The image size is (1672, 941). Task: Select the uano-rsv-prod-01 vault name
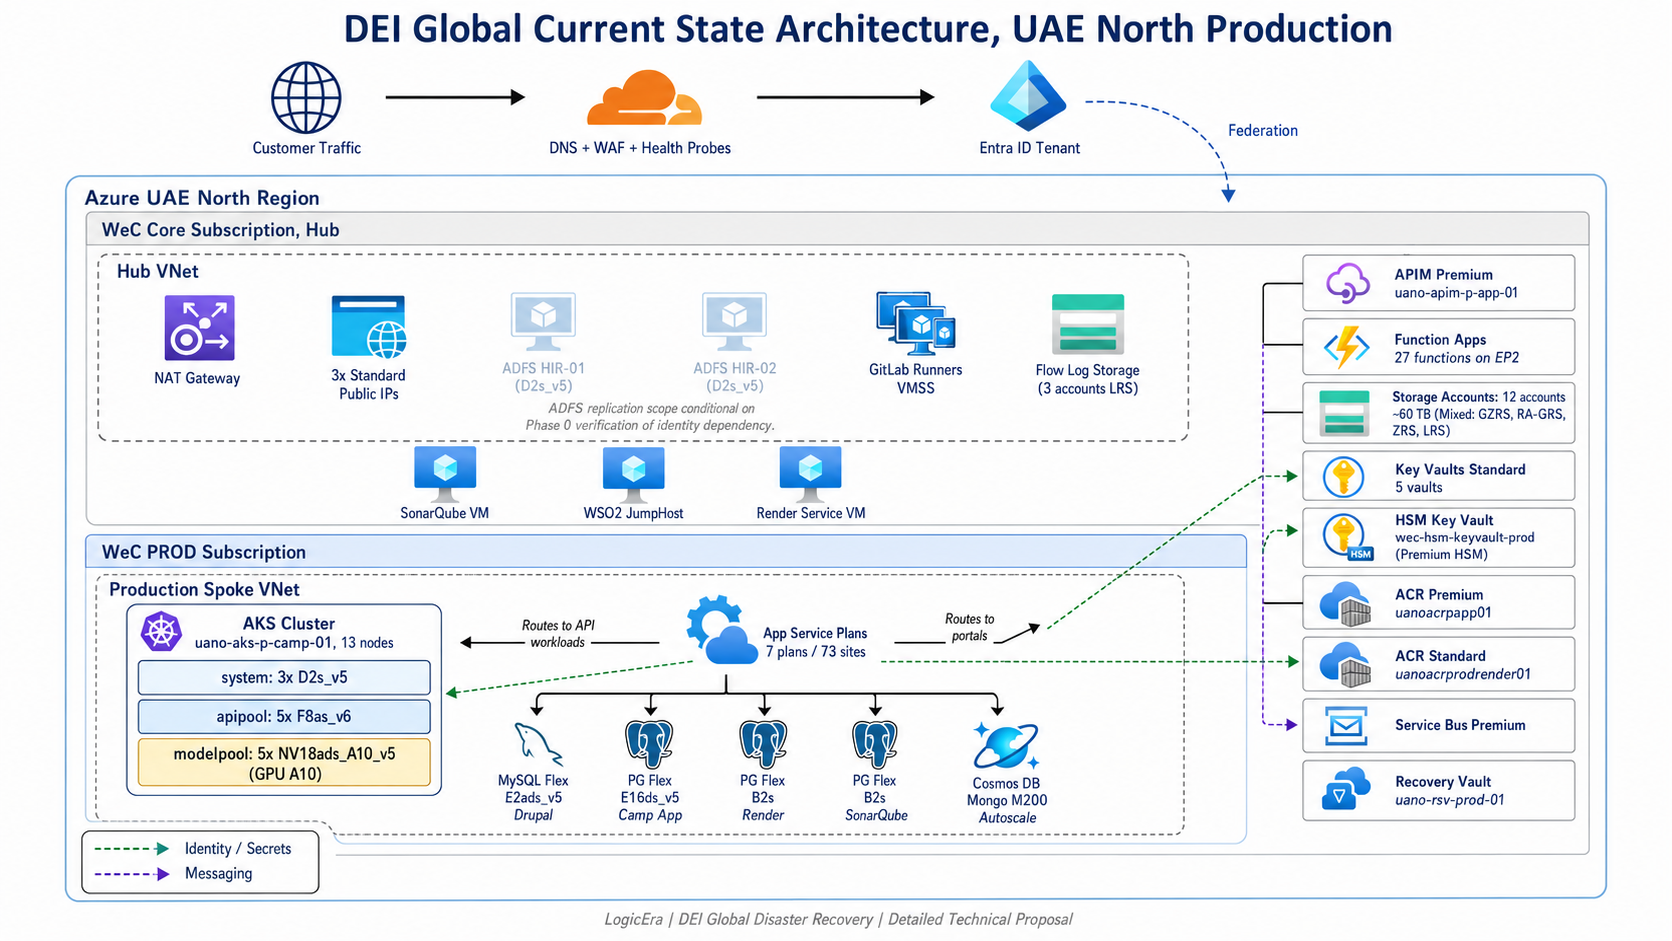tap(1449, 800)
